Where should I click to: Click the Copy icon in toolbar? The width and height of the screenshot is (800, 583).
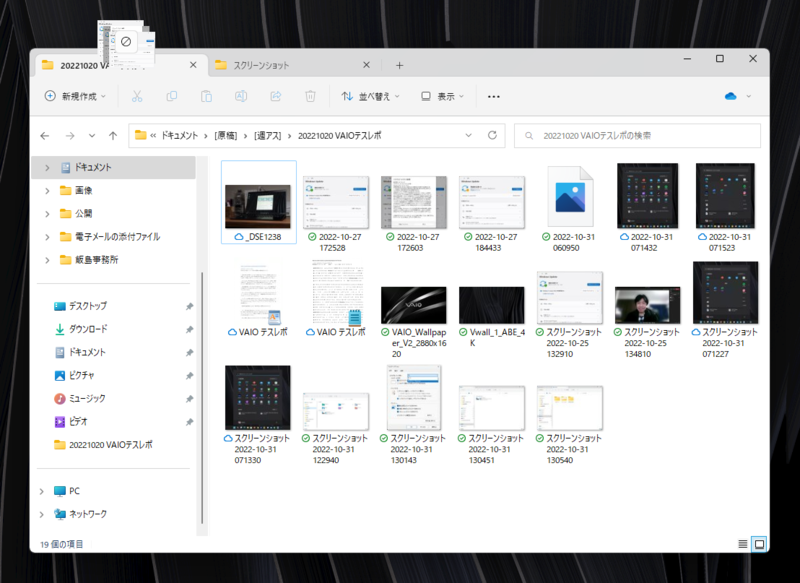click(172, 96)
